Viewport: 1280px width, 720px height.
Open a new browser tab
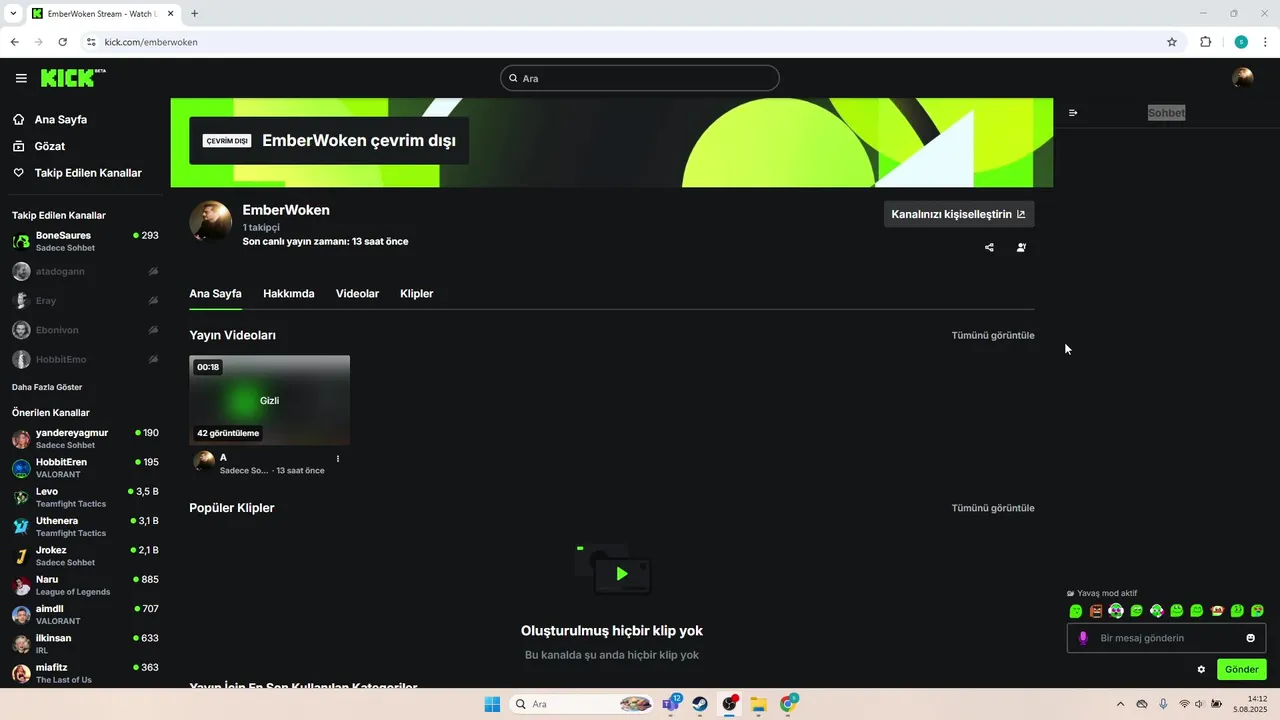[194, 14]
